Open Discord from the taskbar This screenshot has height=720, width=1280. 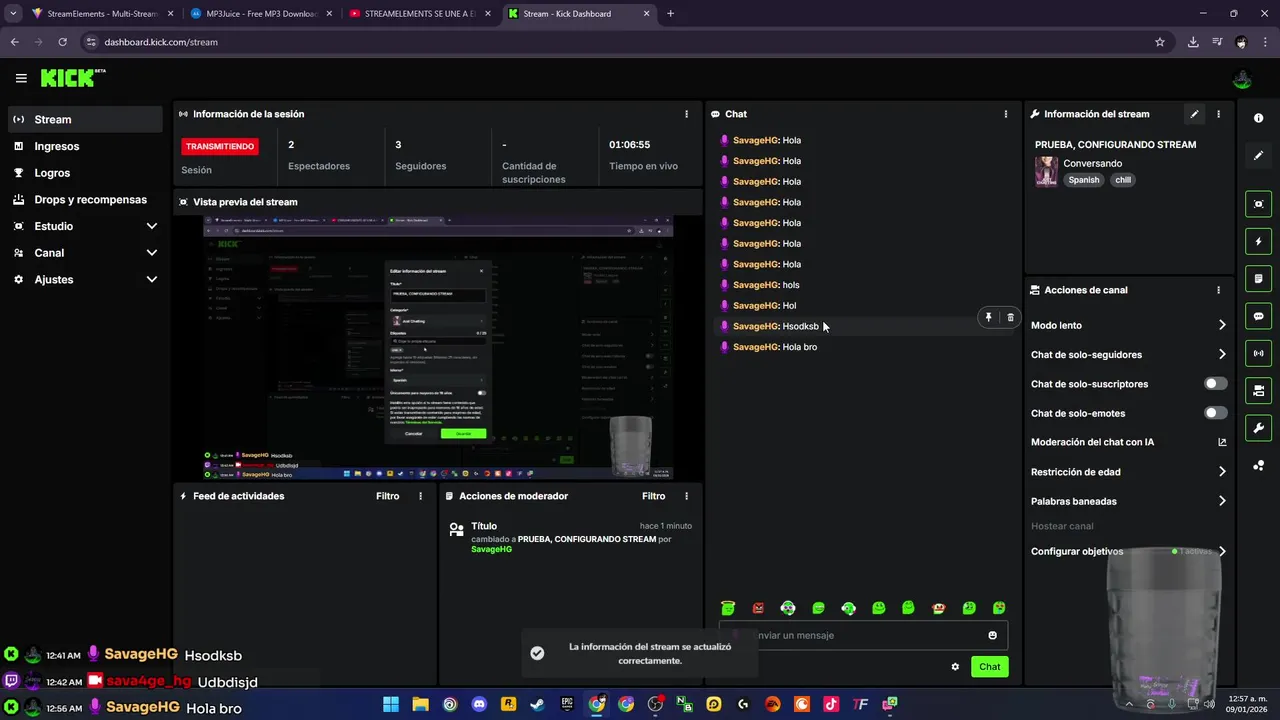(x=479, y=704)
